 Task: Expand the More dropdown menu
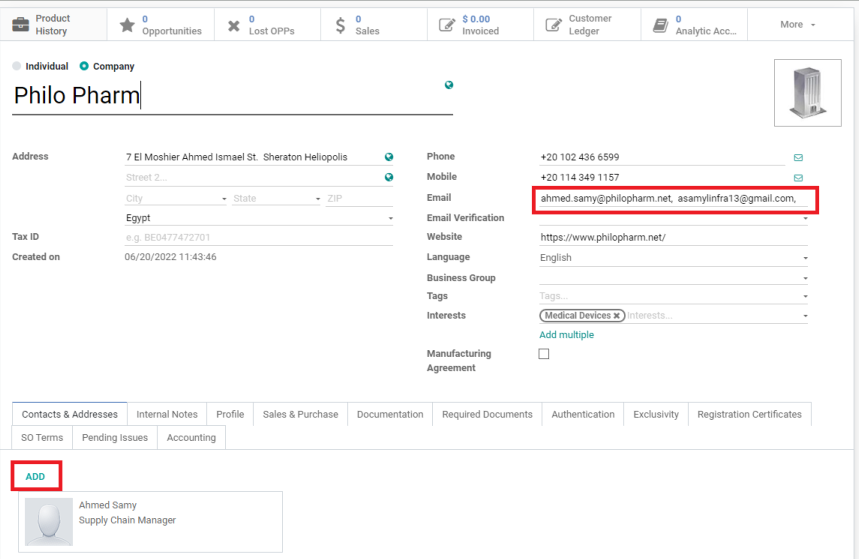click(798, 25)
